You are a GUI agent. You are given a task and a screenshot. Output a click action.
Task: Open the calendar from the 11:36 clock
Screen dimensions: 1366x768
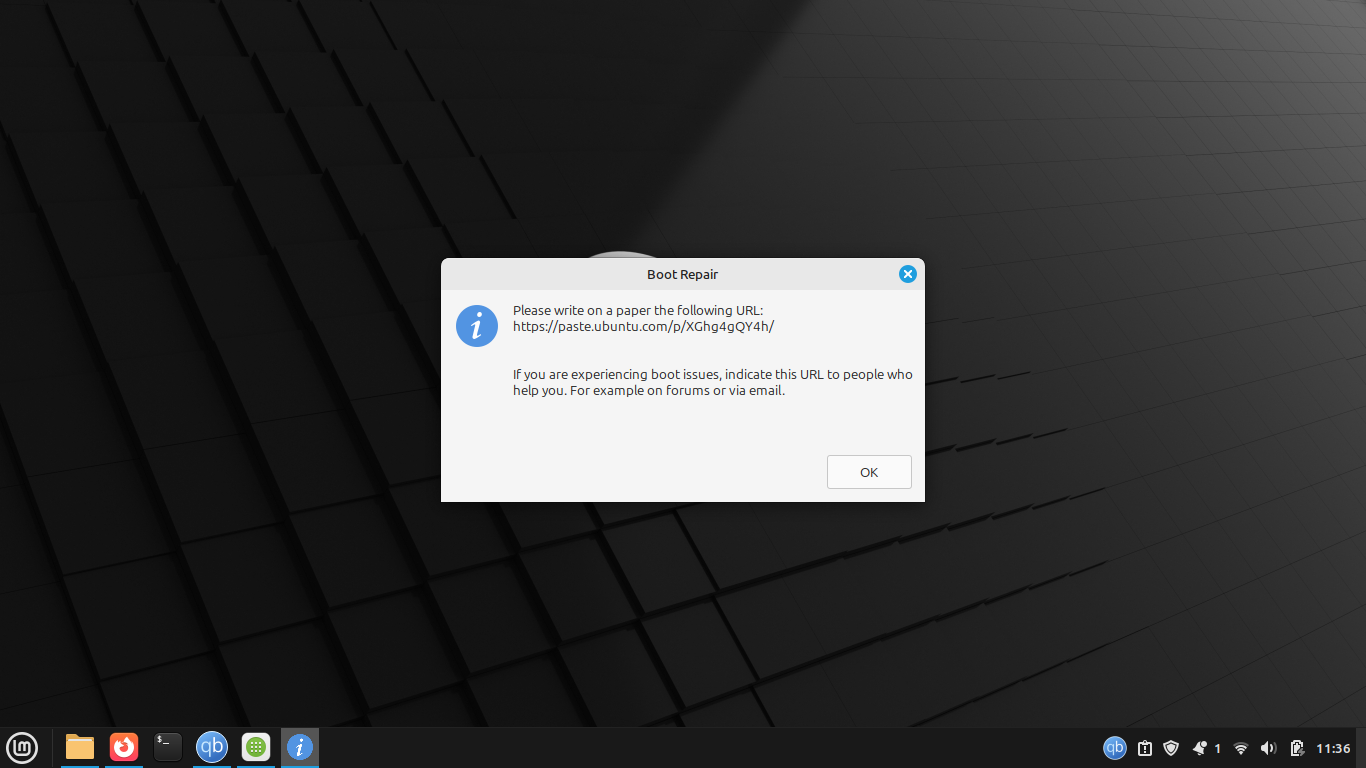[x=1333, y=748]
